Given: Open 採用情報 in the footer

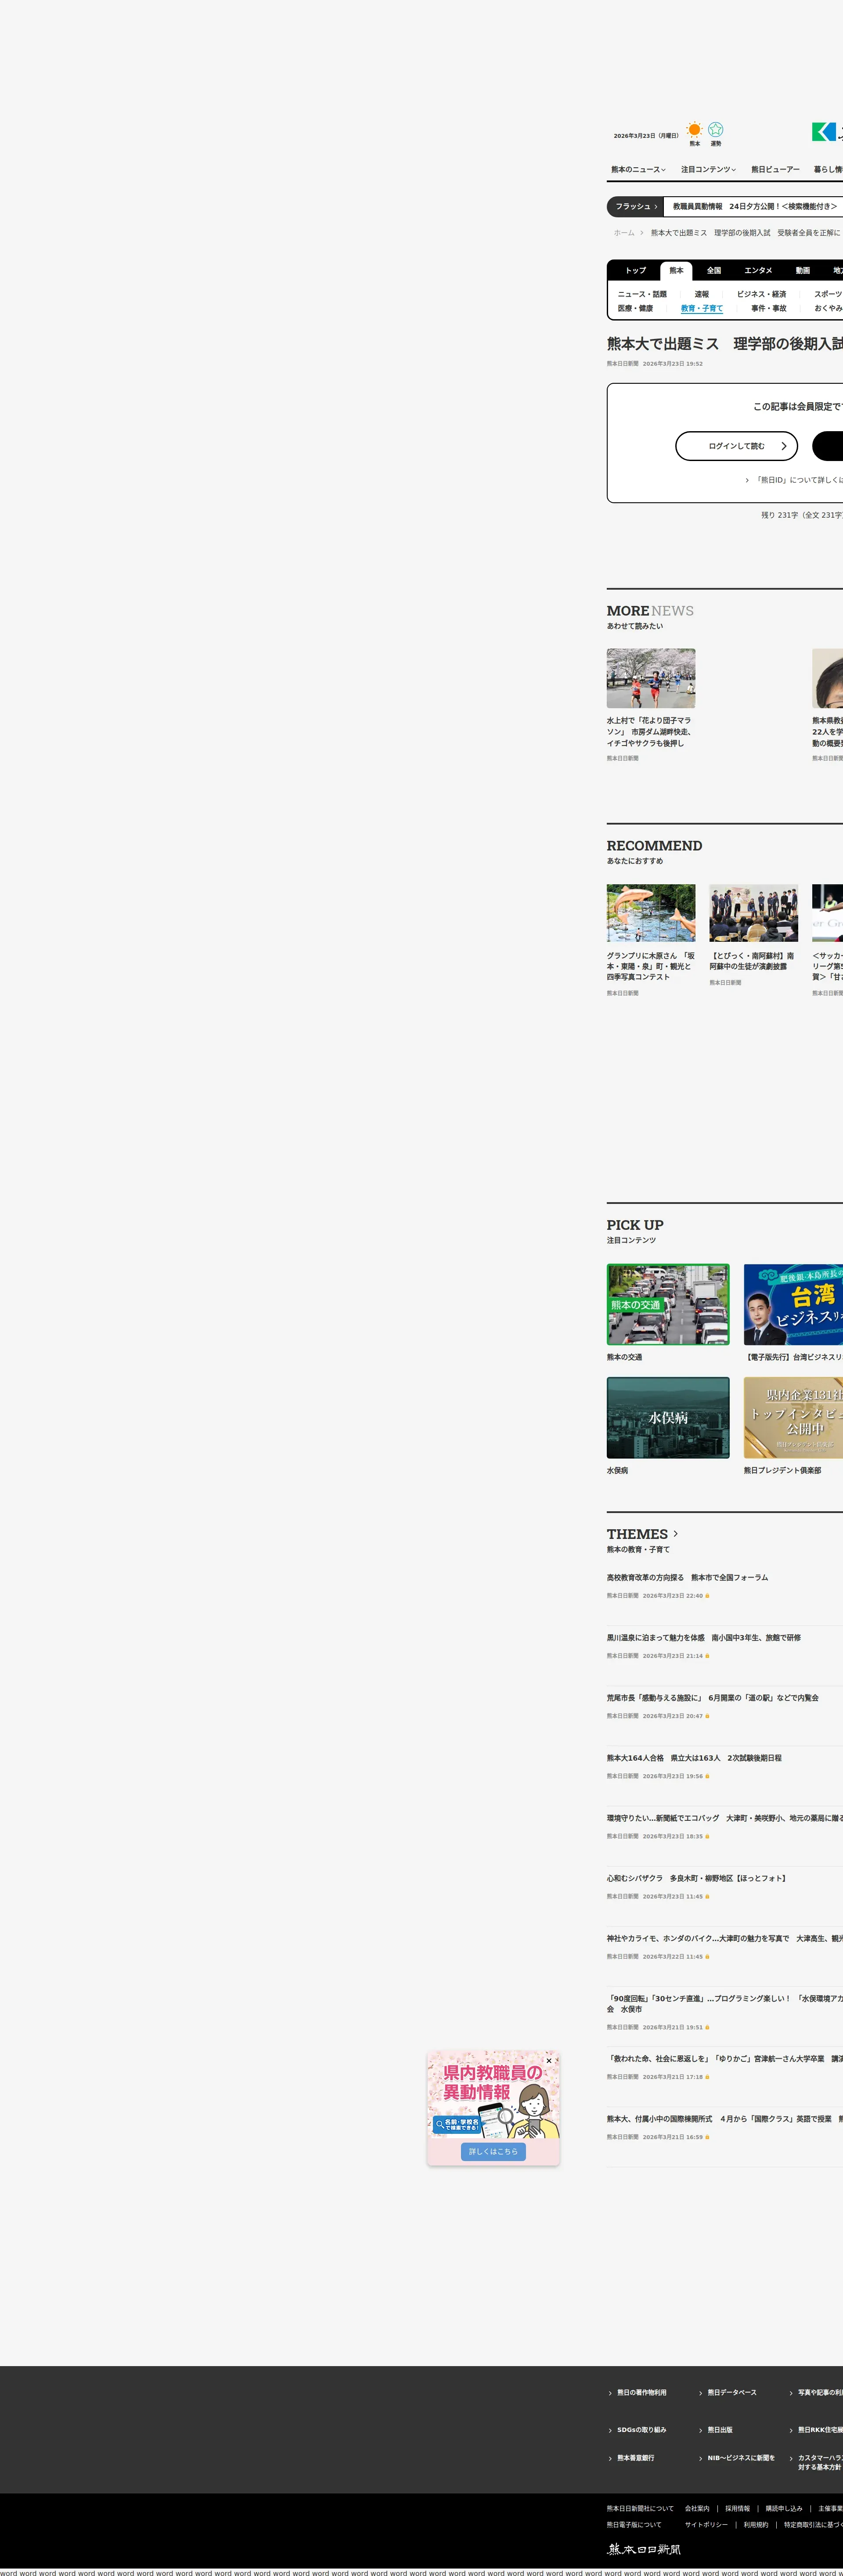Looking at the screenshot, I should (738, 2508).
